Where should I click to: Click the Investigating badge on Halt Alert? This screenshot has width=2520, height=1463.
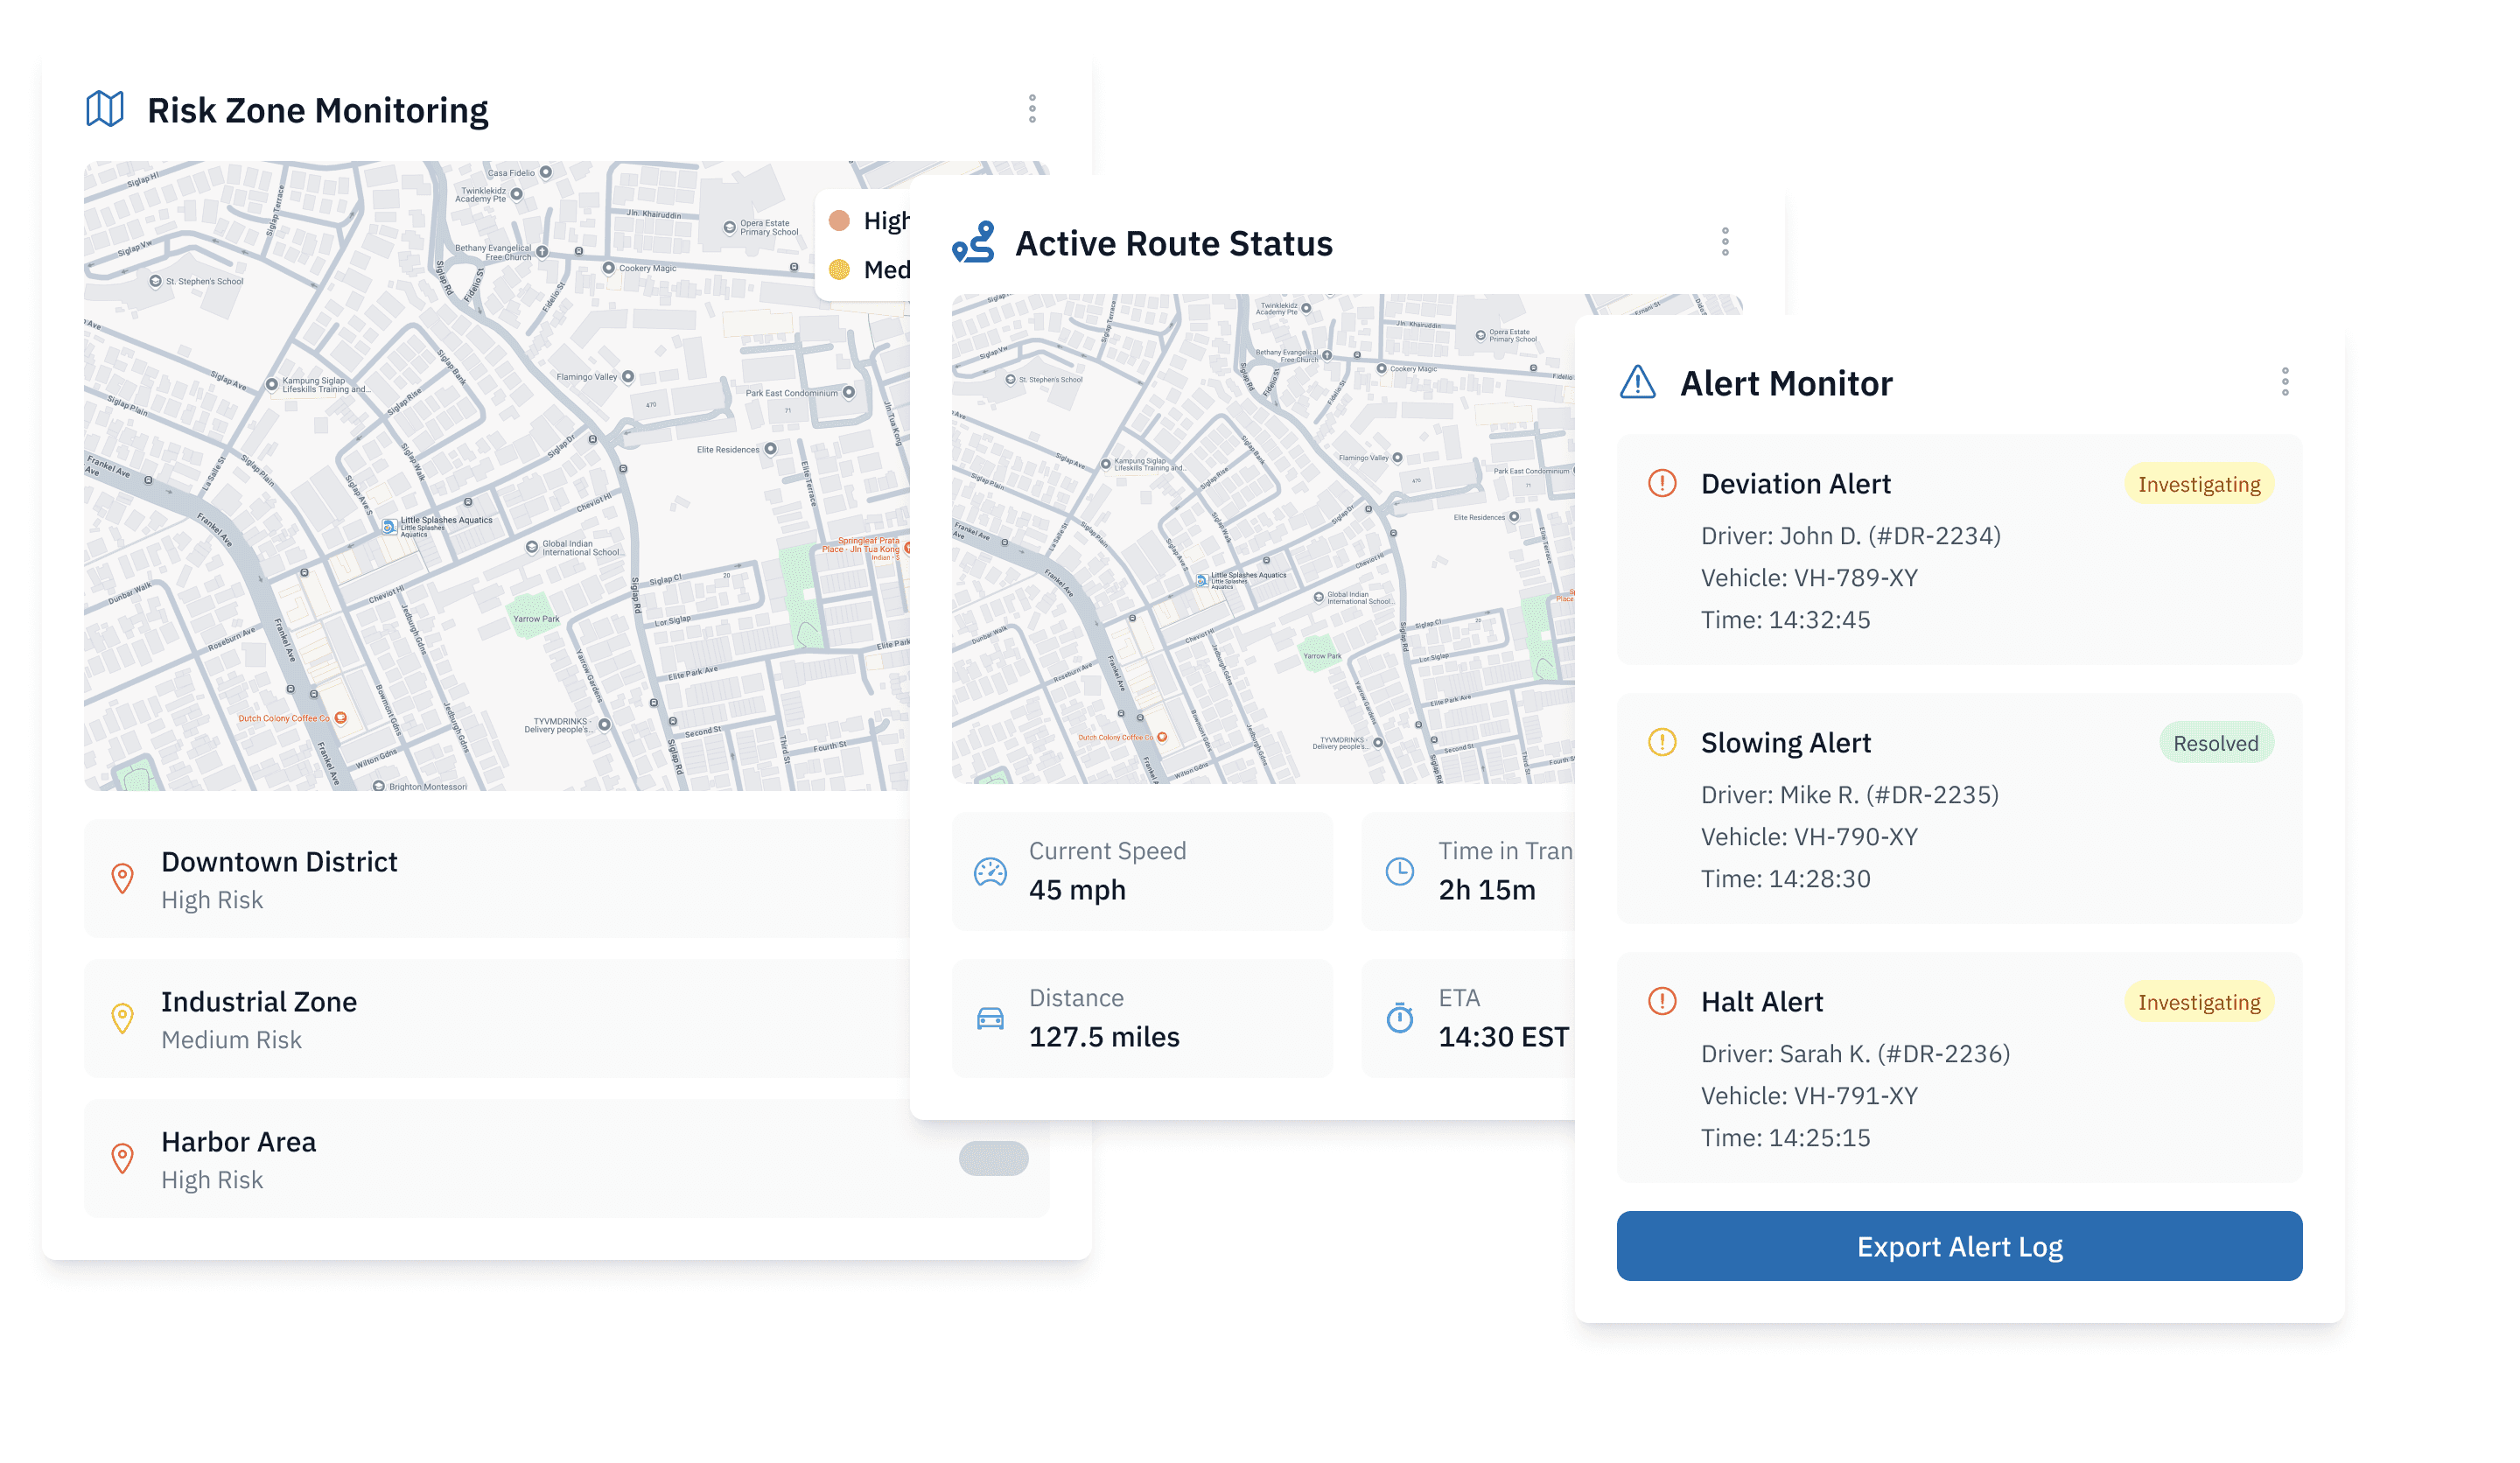(x=2199, y=1002)
